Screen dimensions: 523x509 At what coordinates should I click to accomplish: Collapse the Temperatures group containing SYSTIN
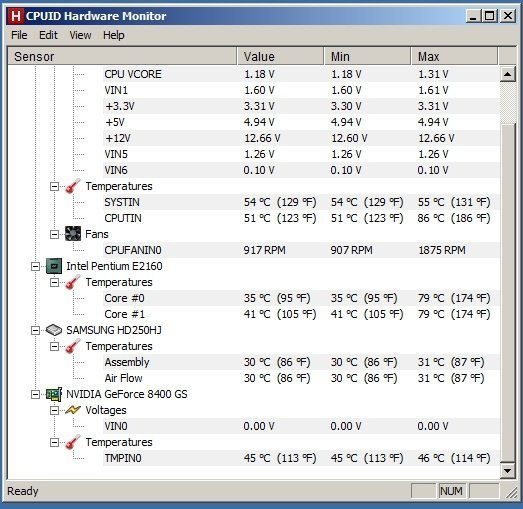[x=54, y=186]
